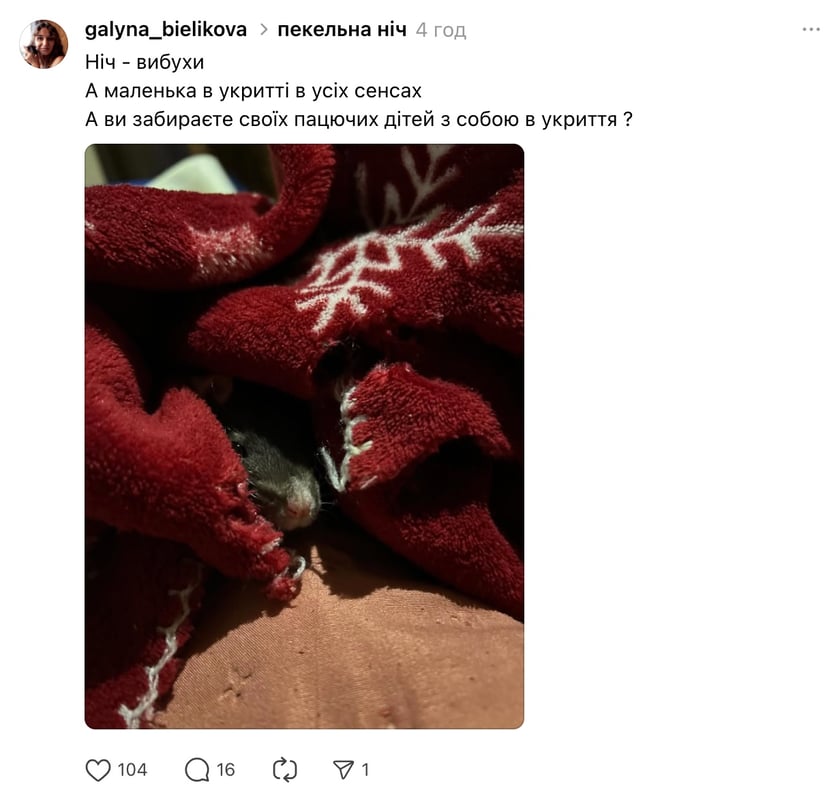Click the line about маленька в укритті
840x790 pixels.
(x=253, y=91)
